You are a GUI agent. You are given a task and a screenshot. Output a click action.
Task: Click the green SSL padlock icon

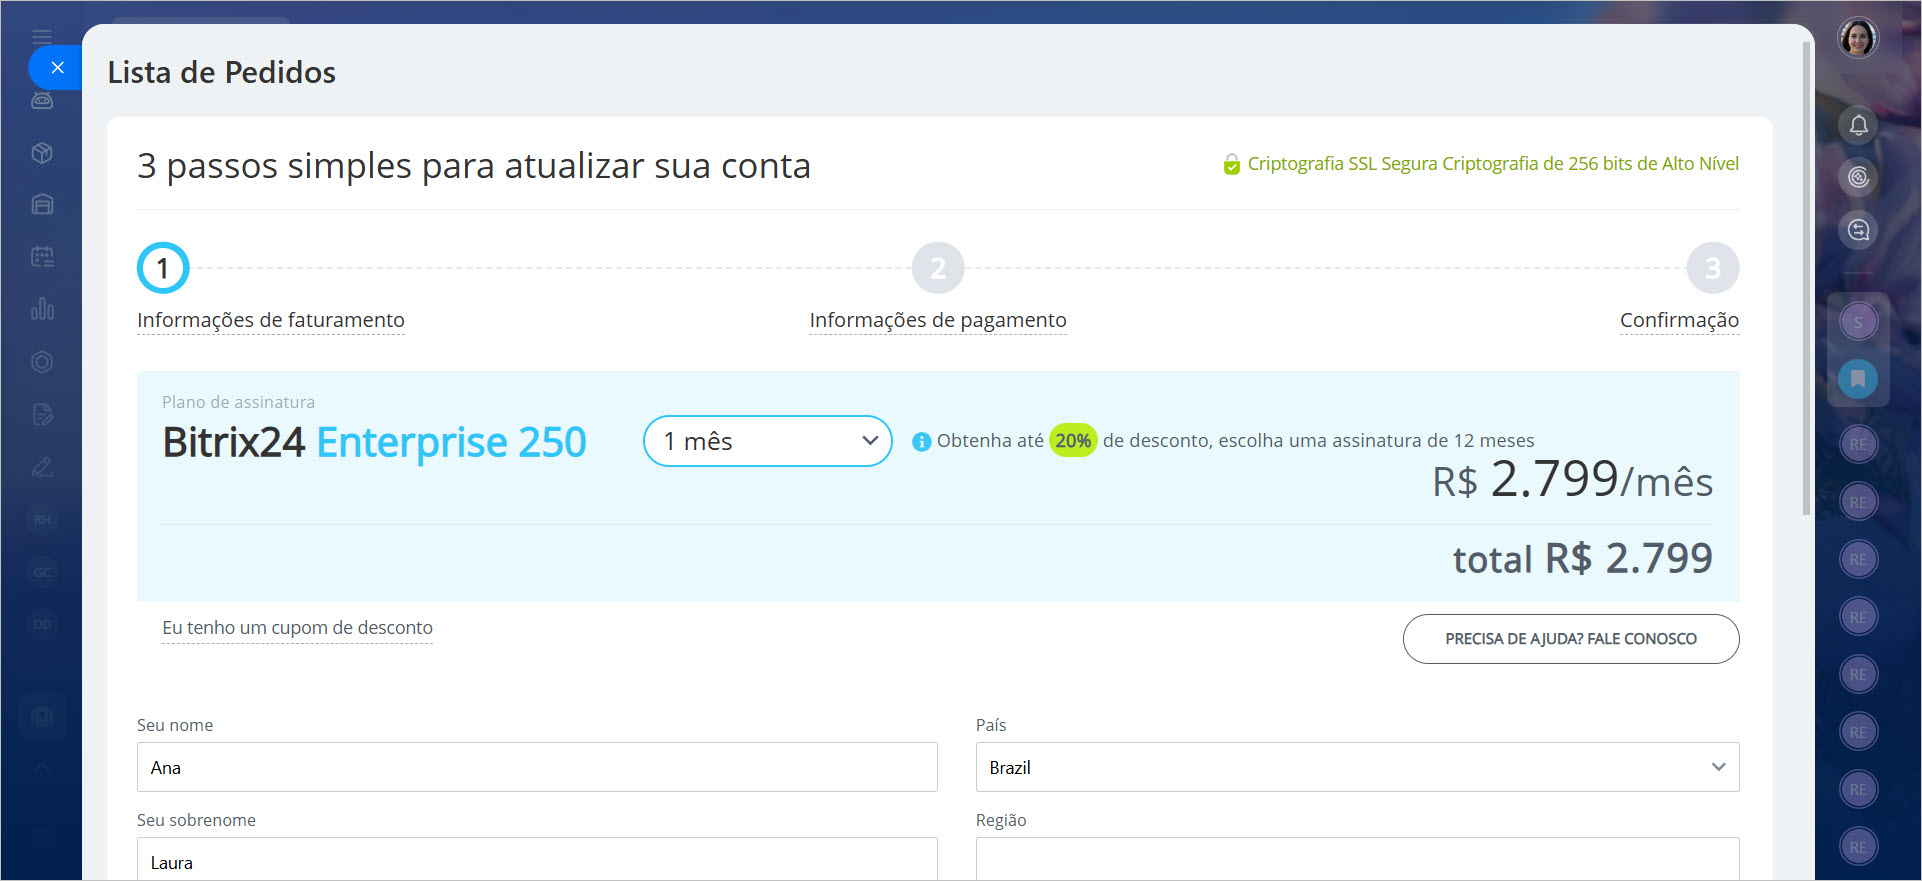coord(1232,164)
